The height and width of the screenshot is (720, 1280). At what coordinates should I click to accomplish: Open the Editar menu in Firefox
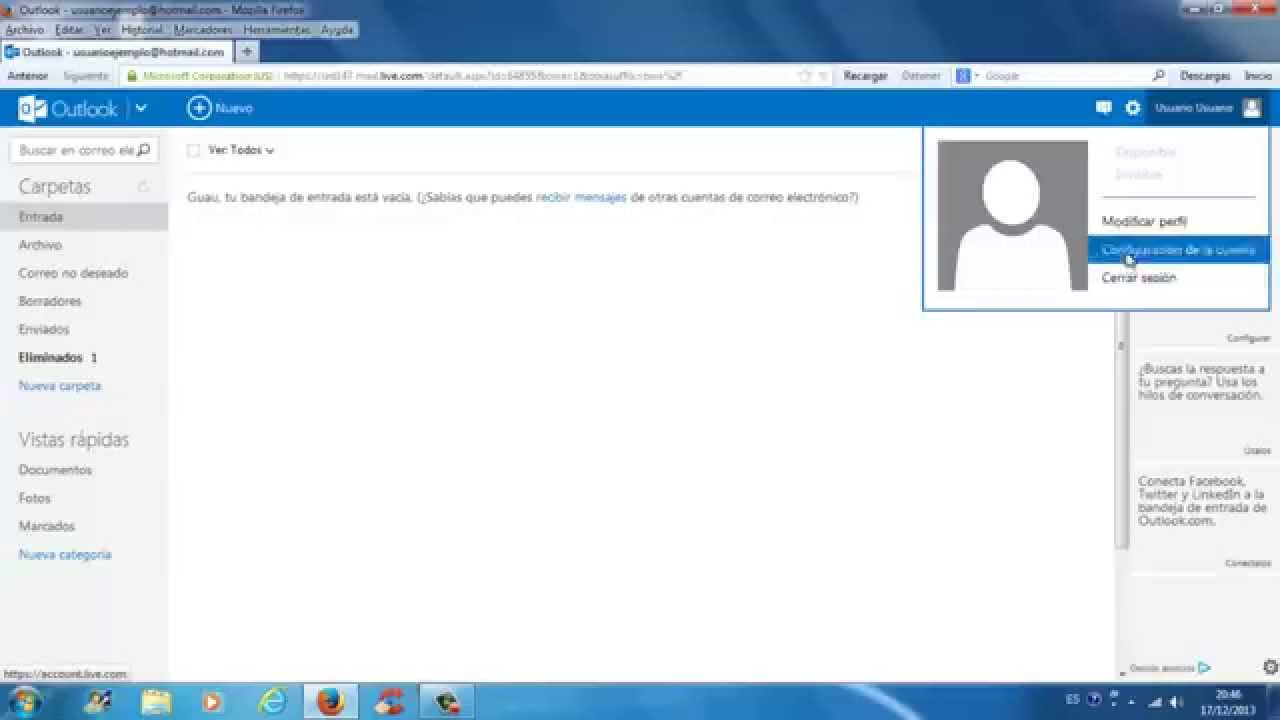[x=69, y=30]
